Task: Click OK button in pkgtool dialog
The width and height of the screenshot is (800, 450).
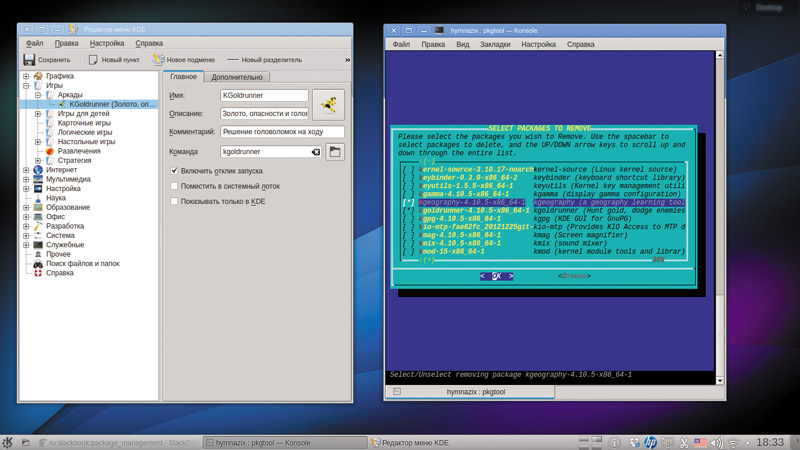Action: coord(496,276)
